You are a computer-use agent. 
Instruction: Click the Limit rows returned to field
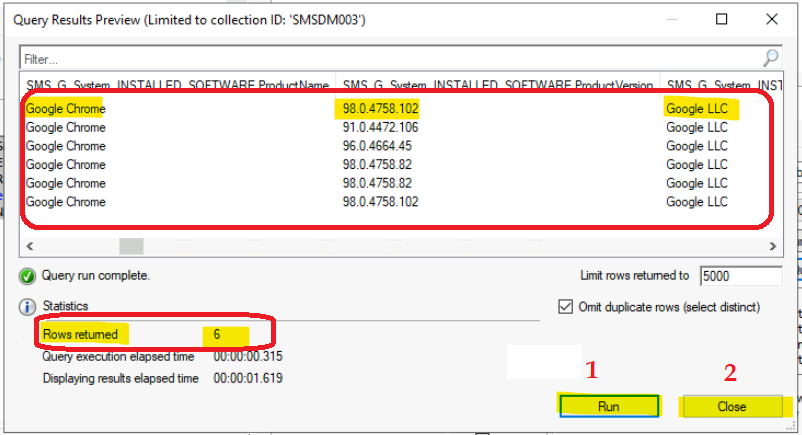pyautogui.click(x=741, y=276)
